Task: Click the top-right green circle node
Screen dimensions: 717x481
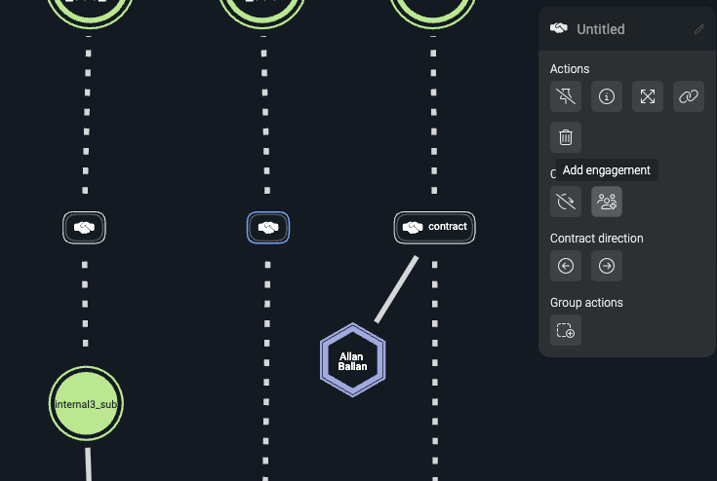Action: click(433, 9)
